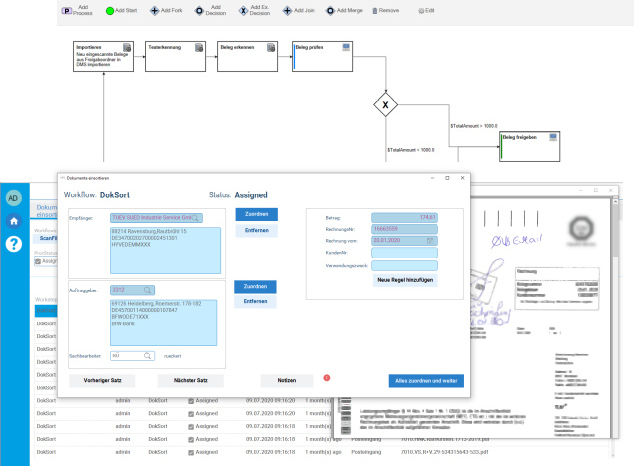This screenshot has width=634, height=466.
Task: Click the RechnungsNr input field
Action: pos(404,229)
